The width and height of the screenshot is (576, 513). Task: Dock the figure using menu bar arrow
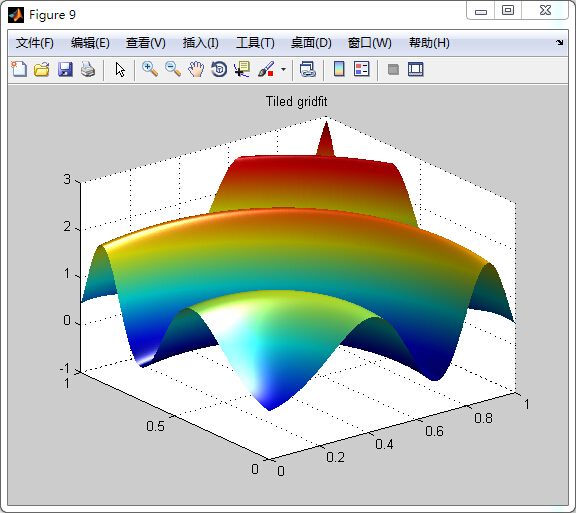[x=559, y=43]
